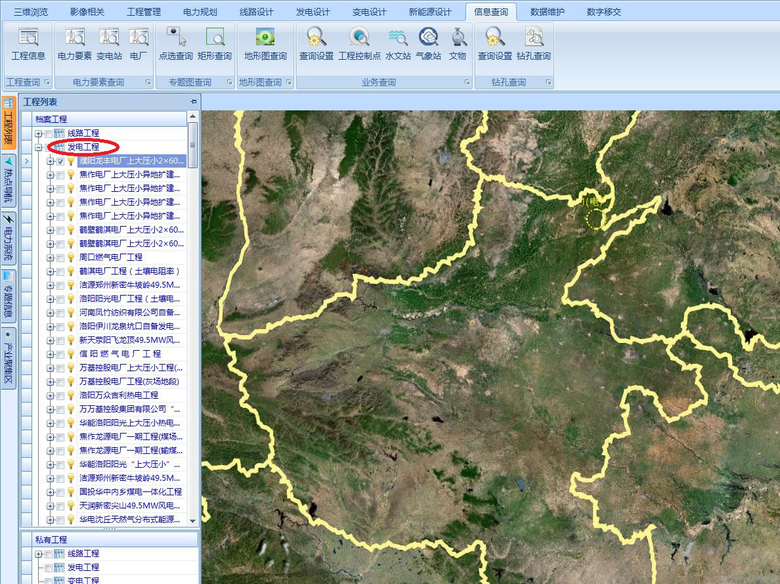Screen dimensions: 780x584
Task: Switch to the 发电设计 ribbon tab
Action: point(313,12)
